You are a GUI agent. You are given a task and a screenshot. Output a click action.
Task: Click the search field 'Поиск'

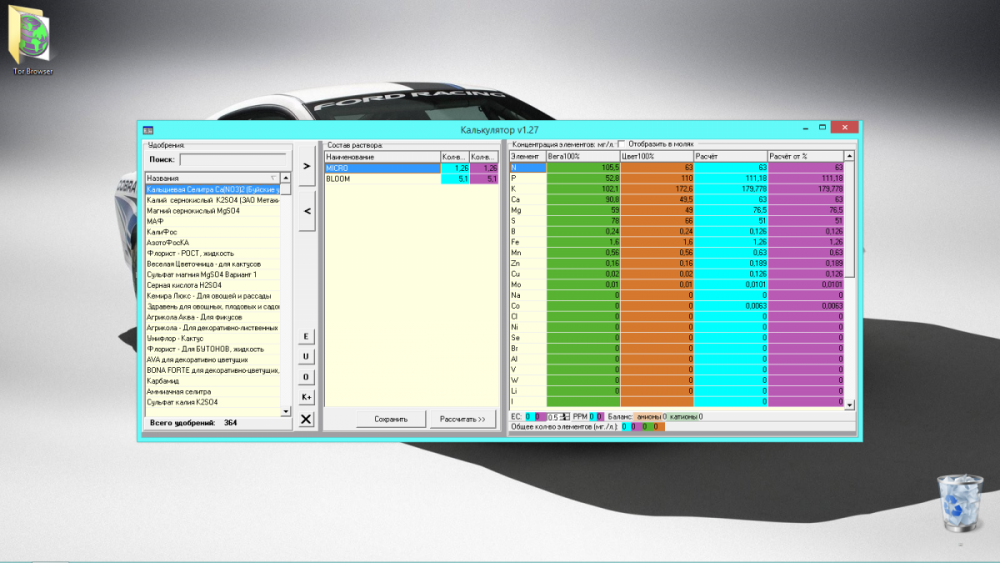point(233,159)
